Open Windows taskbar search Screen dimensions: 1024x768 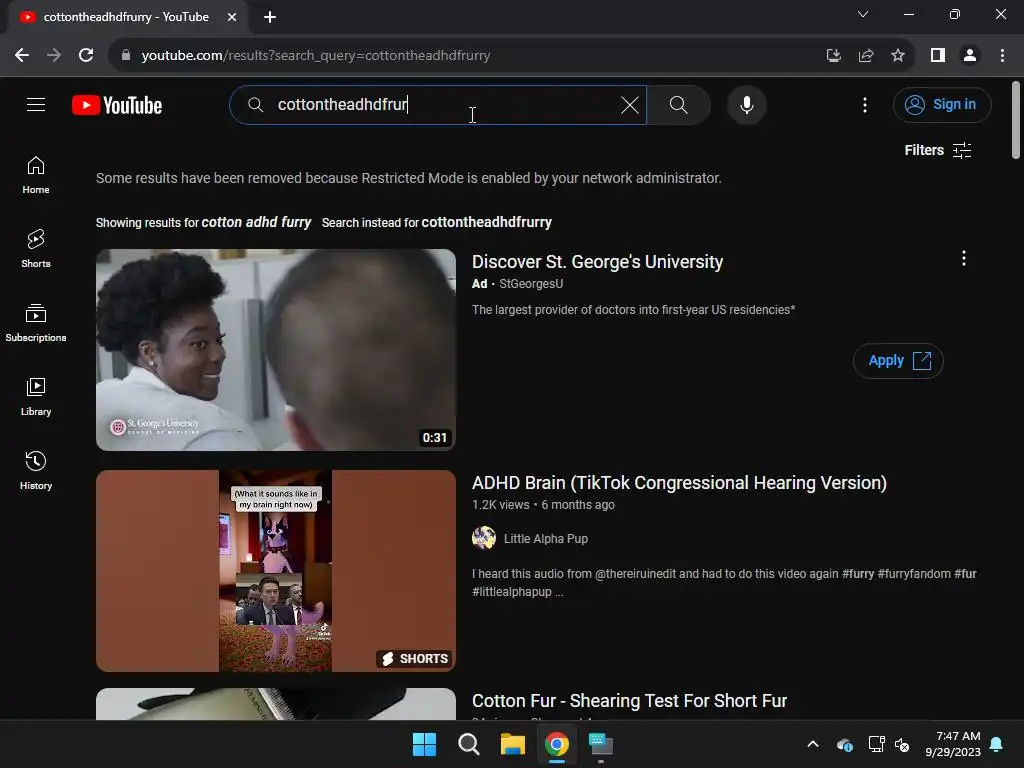click(x=468, y=744)
